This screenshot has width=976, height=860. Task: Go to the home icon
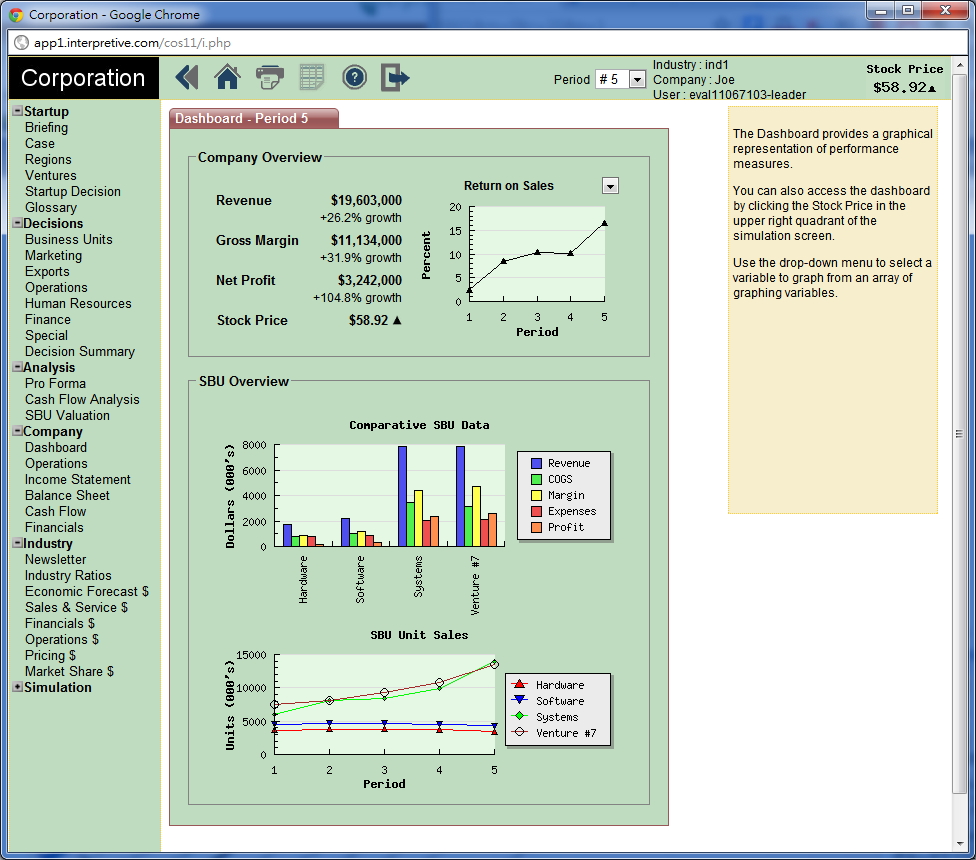point(228,78)
